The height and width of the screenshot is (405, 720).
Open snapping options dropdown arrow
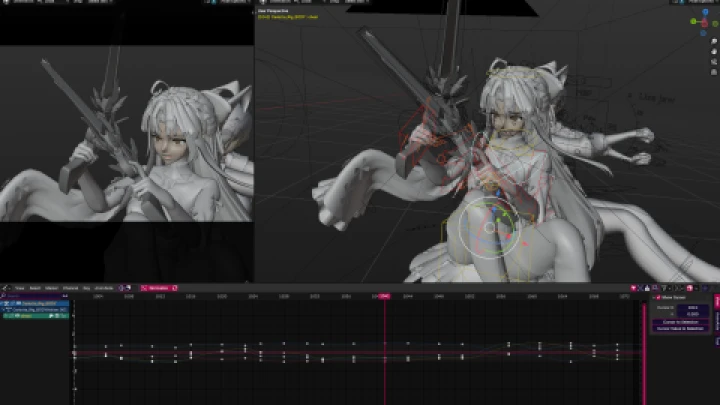coord(696,288)
